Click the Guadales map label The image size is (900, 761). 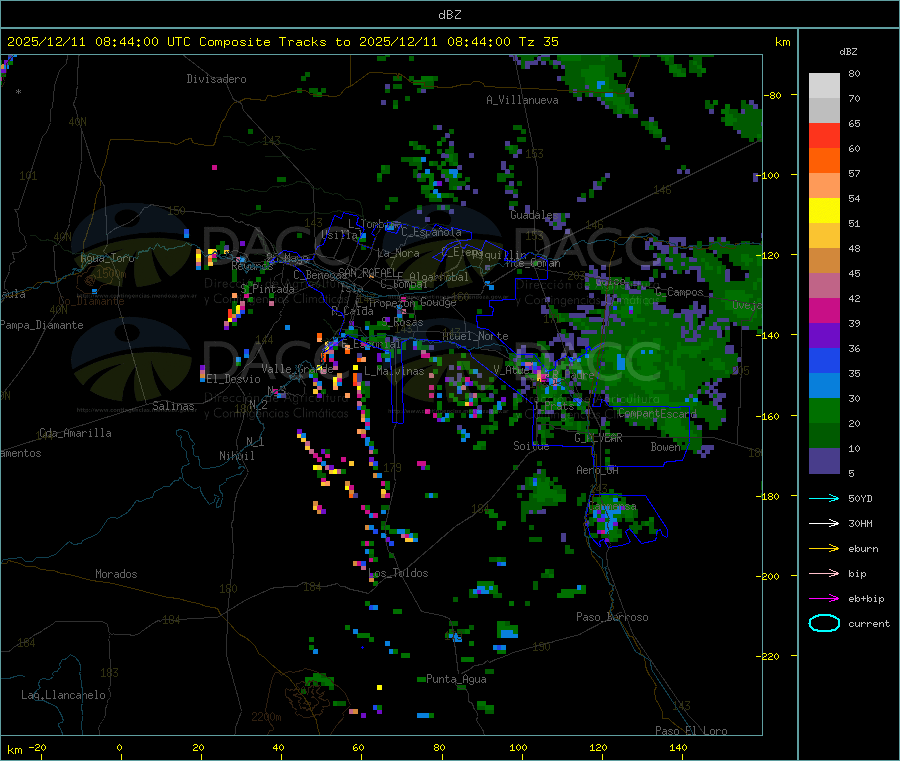534,215
